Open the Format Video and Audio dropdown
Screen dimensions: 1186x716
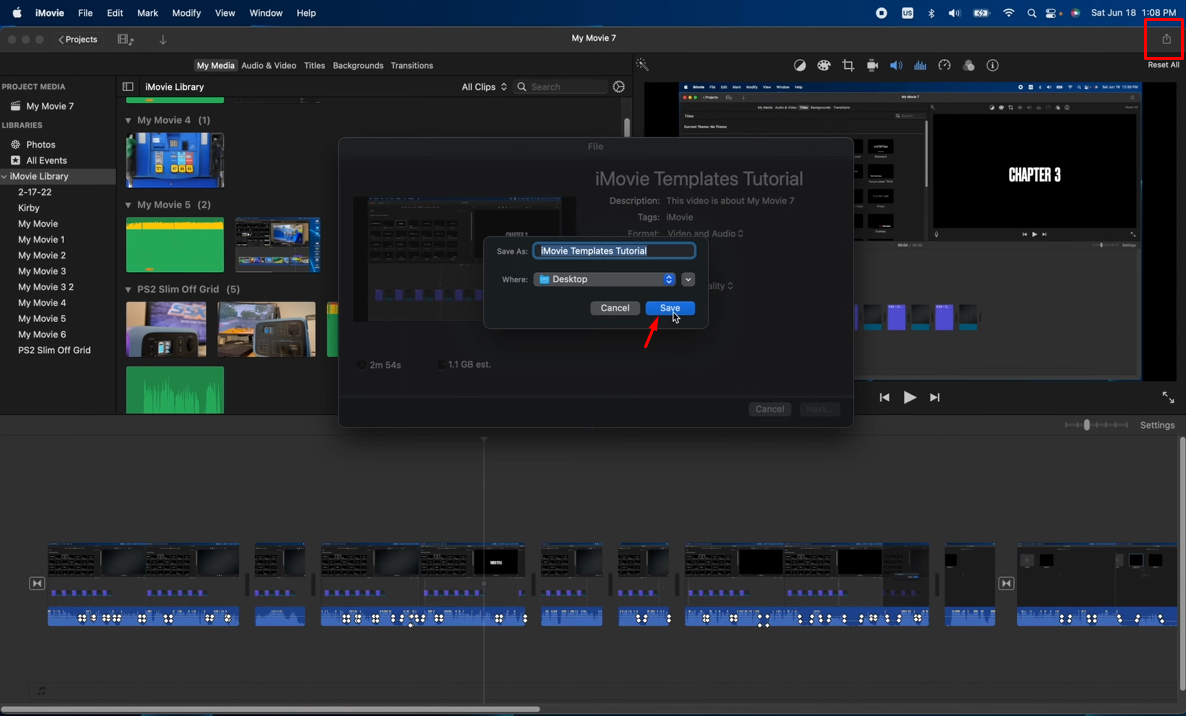[x=705, y=234]
